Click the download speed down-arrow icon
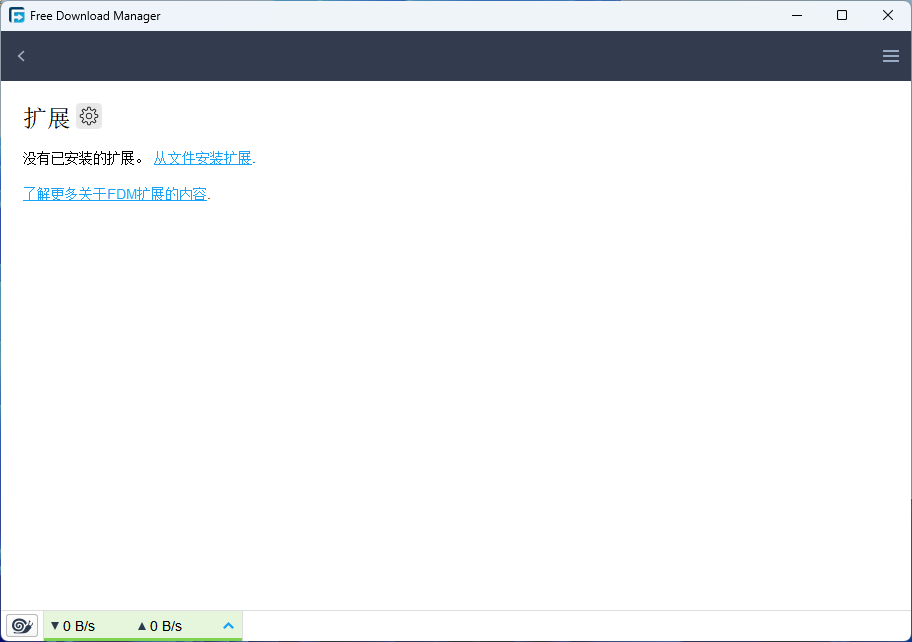This screenshot has width=912, height=642. pos(54,626)
